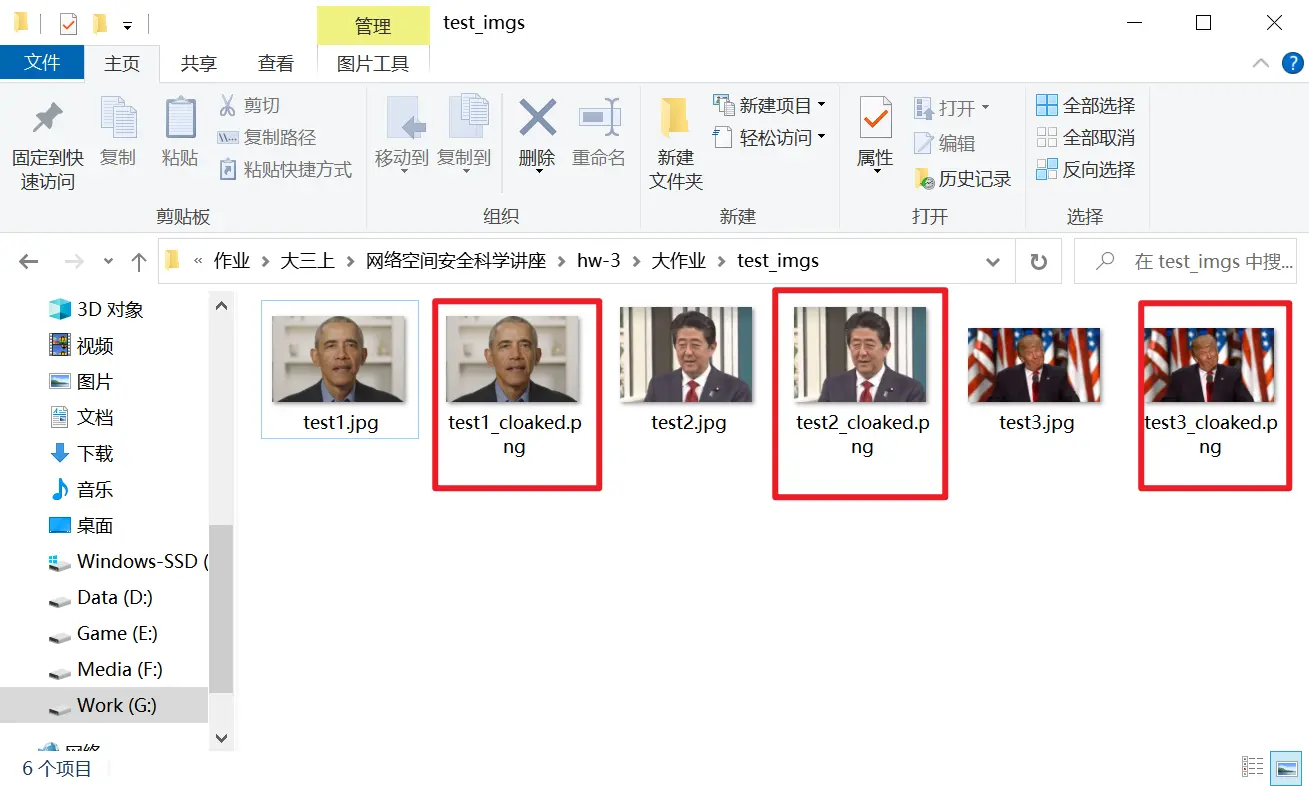
Task: Switch to large thumbnails view in status bar
Action: pos(1286,768)
